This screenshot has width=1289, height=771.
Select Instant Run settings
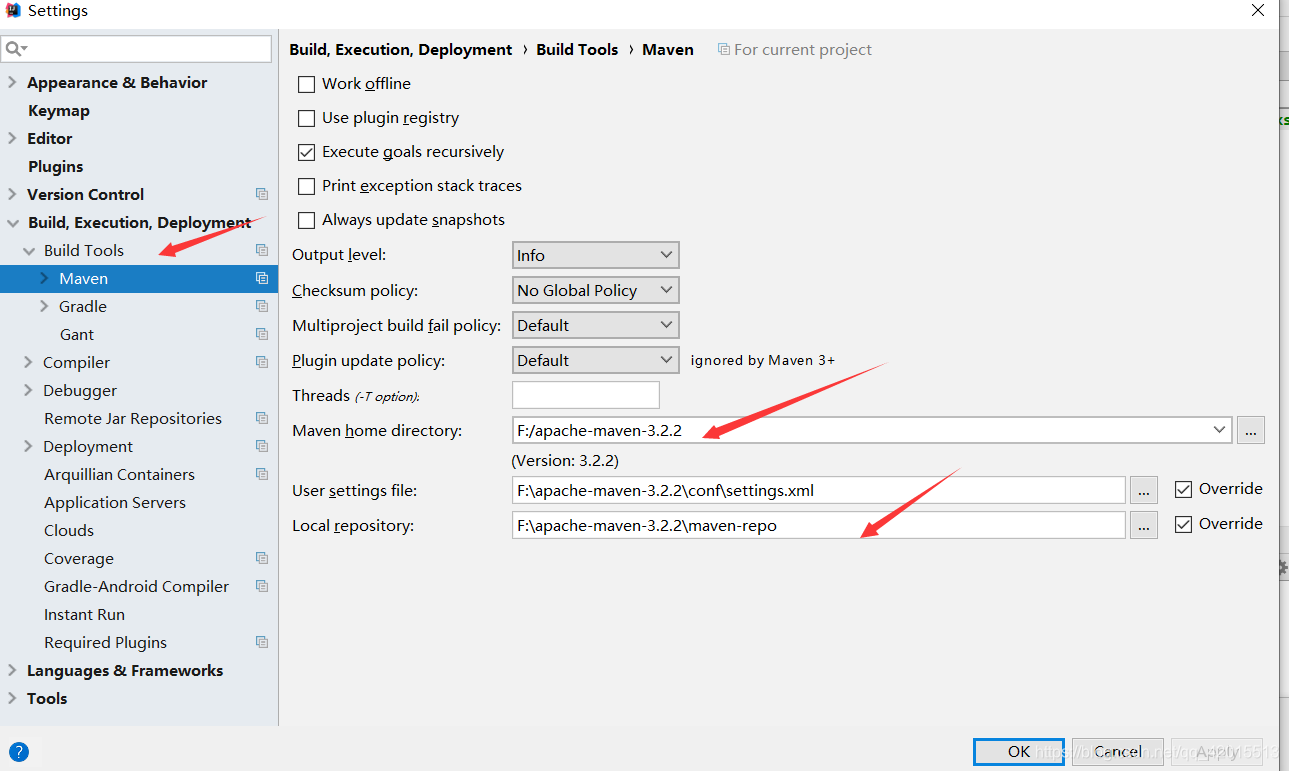84,614
